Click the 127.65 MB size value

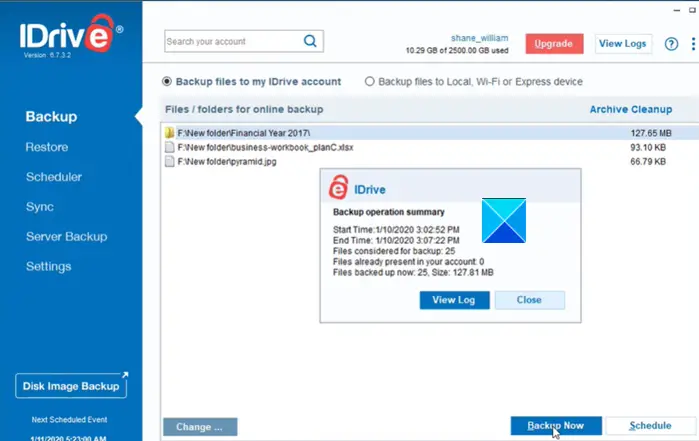651,133
